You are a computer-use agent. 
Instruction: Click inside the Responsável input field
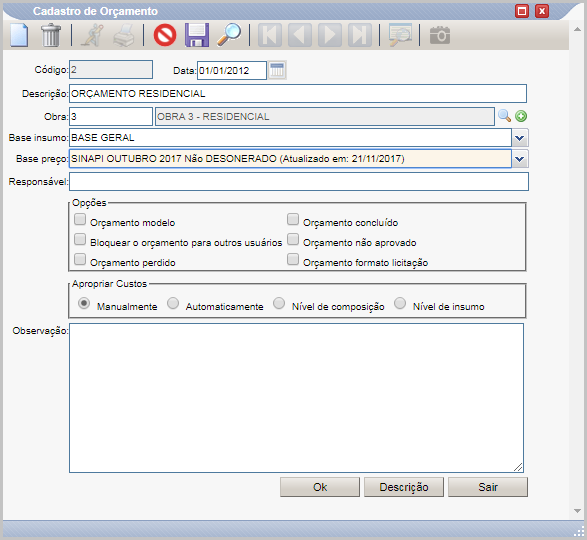pos(299,182)
